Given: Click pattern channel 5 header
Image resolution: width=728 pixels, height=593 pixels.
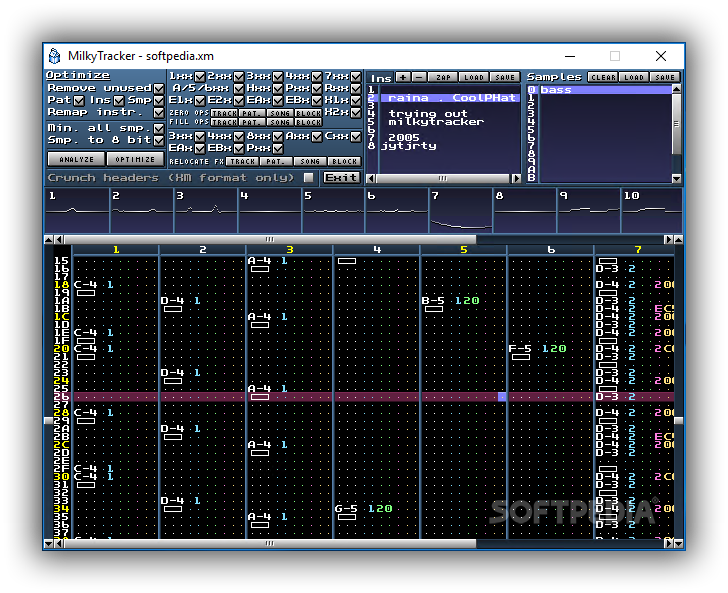Looking at the screenshot, I should pos(463,250).
